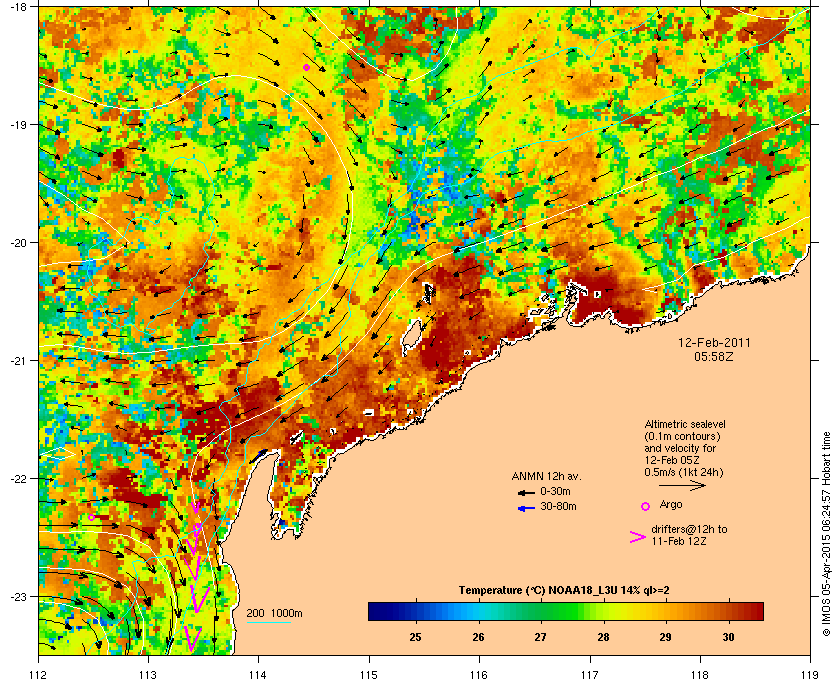This screenshot has width=840, height=680.
Task: Click the black 0-30m arrow legend symbol
Action: (x=526, y=492)
